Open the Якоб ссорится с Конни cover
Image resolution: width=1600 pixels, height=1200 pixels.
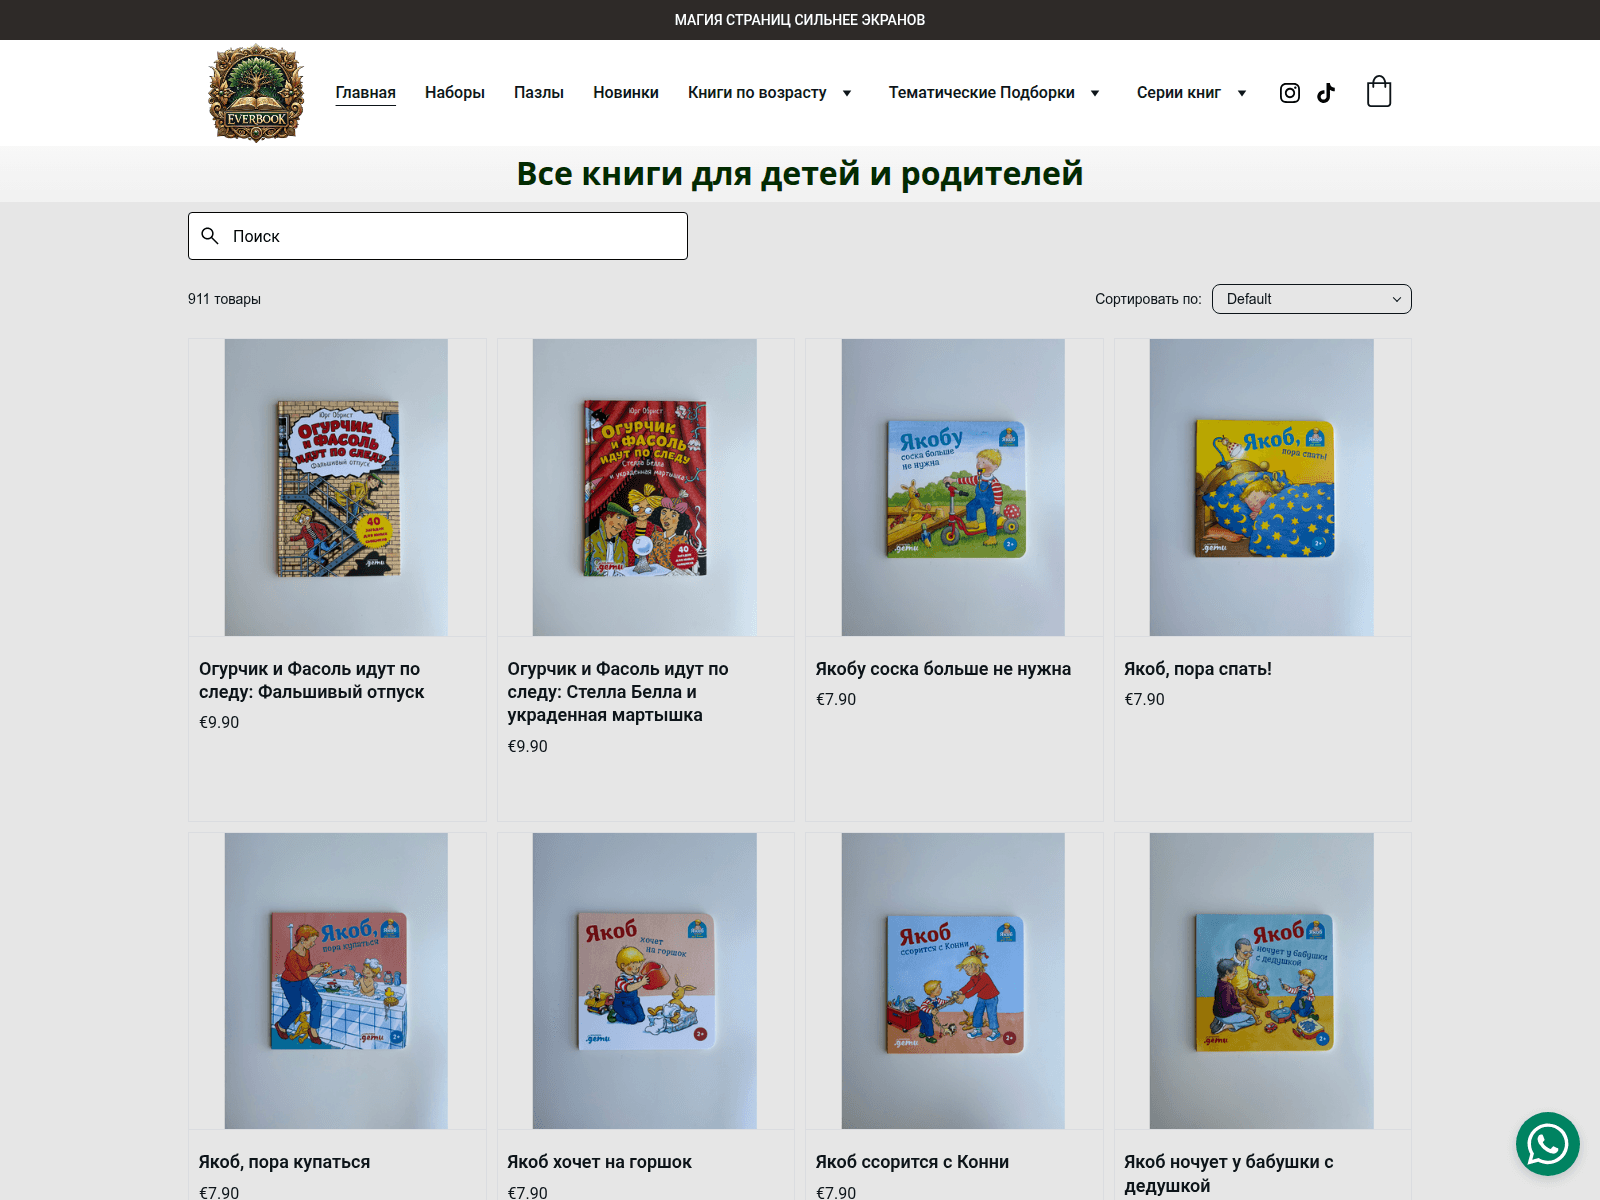(x=953, y=981)
